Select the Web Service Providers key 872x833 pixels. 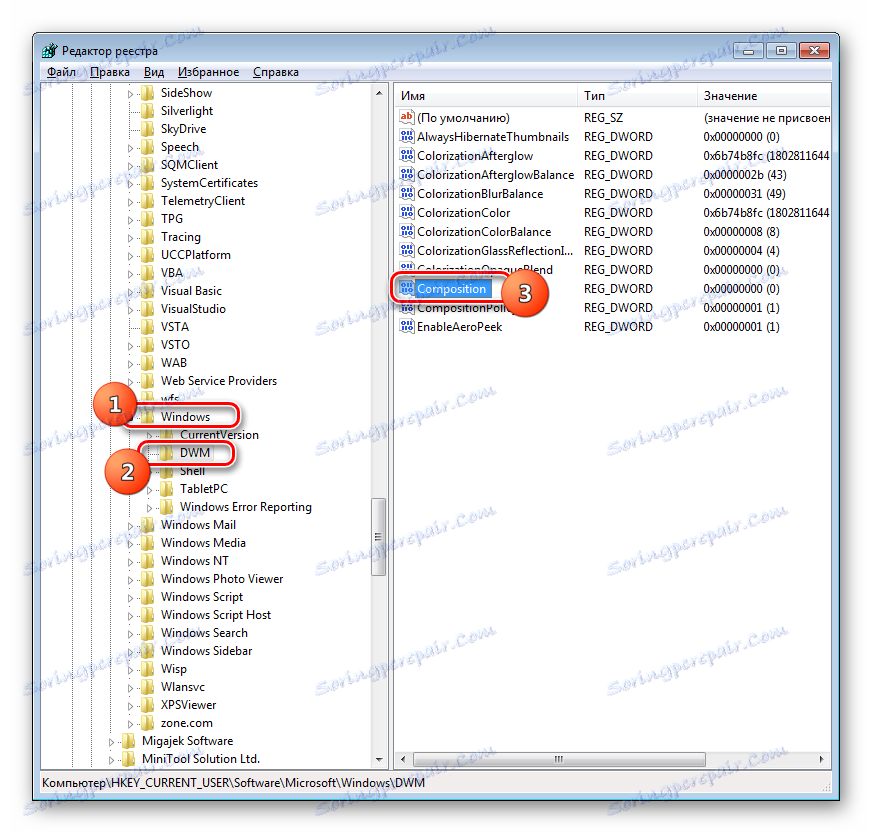(x=219, y=381)
